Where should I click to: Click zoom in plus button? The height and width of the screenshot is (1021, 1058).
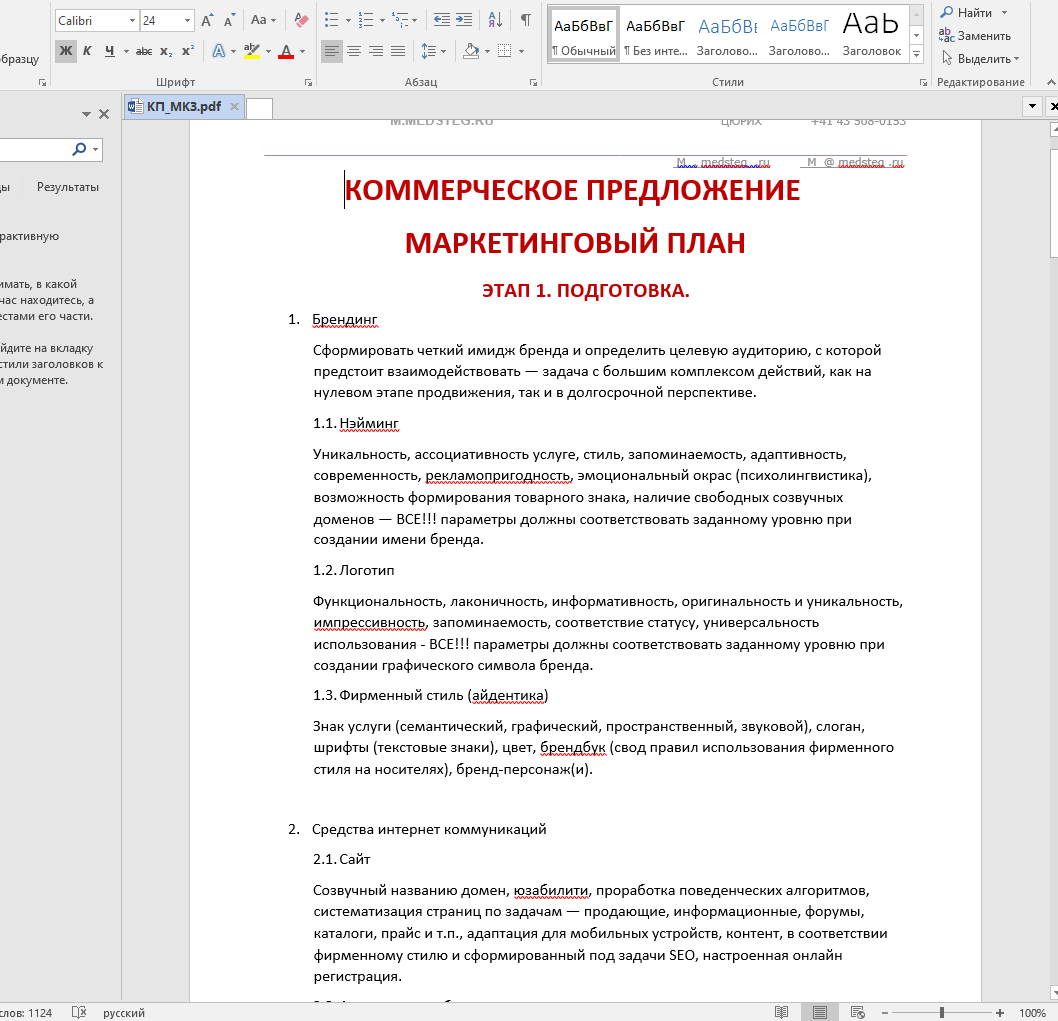coord(1000,1012)
